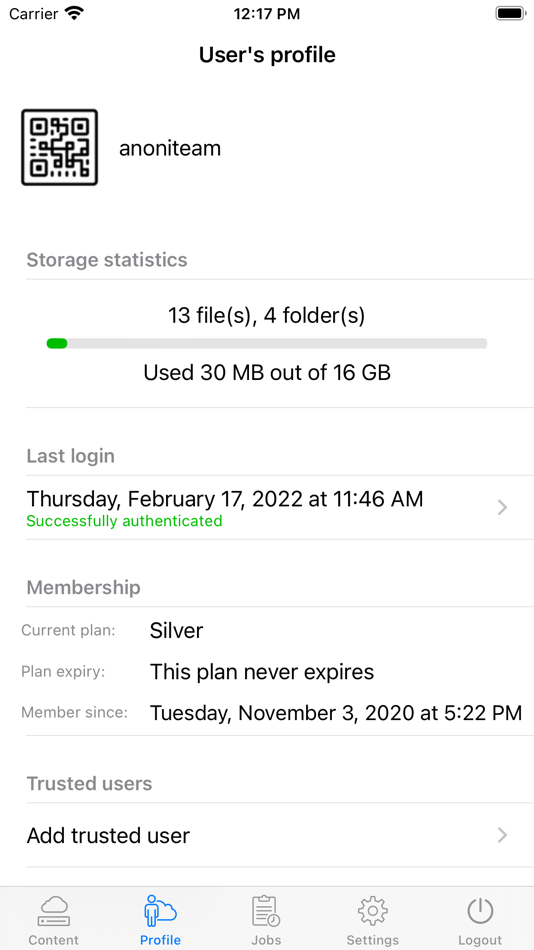Image resolution: width=534 pixels, height=950 pixels.
Task: Tap the Logout power icon
Action: pyautogui.click(x=480, y=911)
